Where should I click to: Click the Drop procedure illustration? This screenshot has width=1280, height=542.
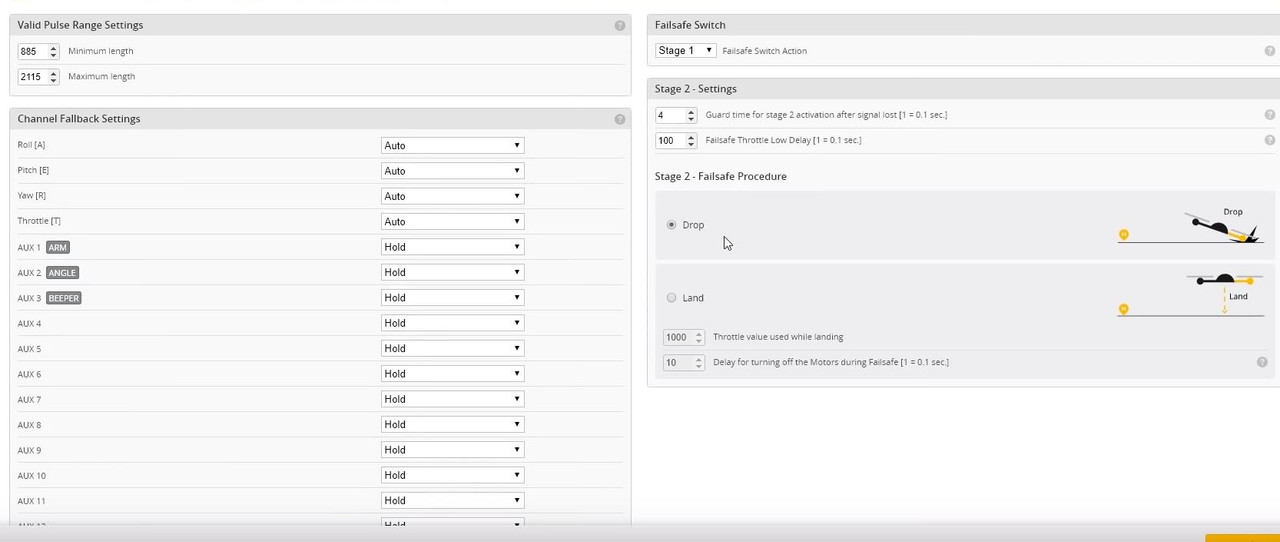click(x=1191, y=225)
